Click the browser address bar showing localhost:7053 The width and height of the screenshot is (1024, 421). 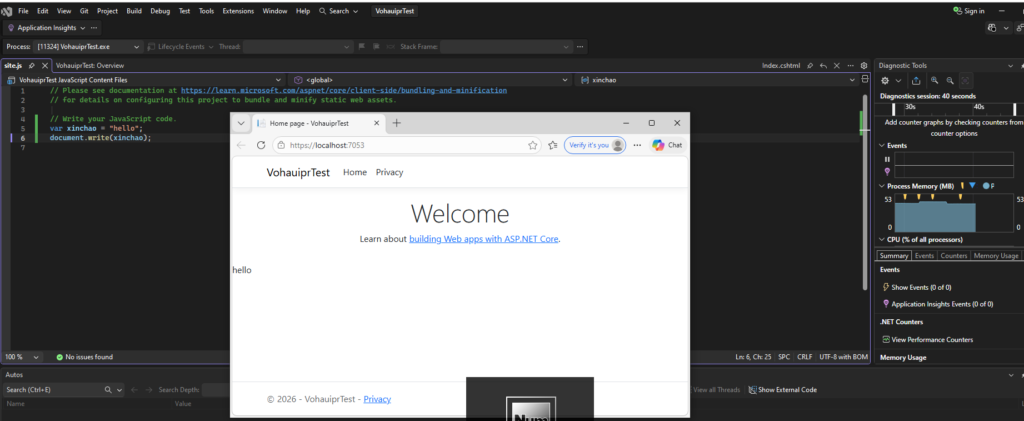click(x=400, y=145)
